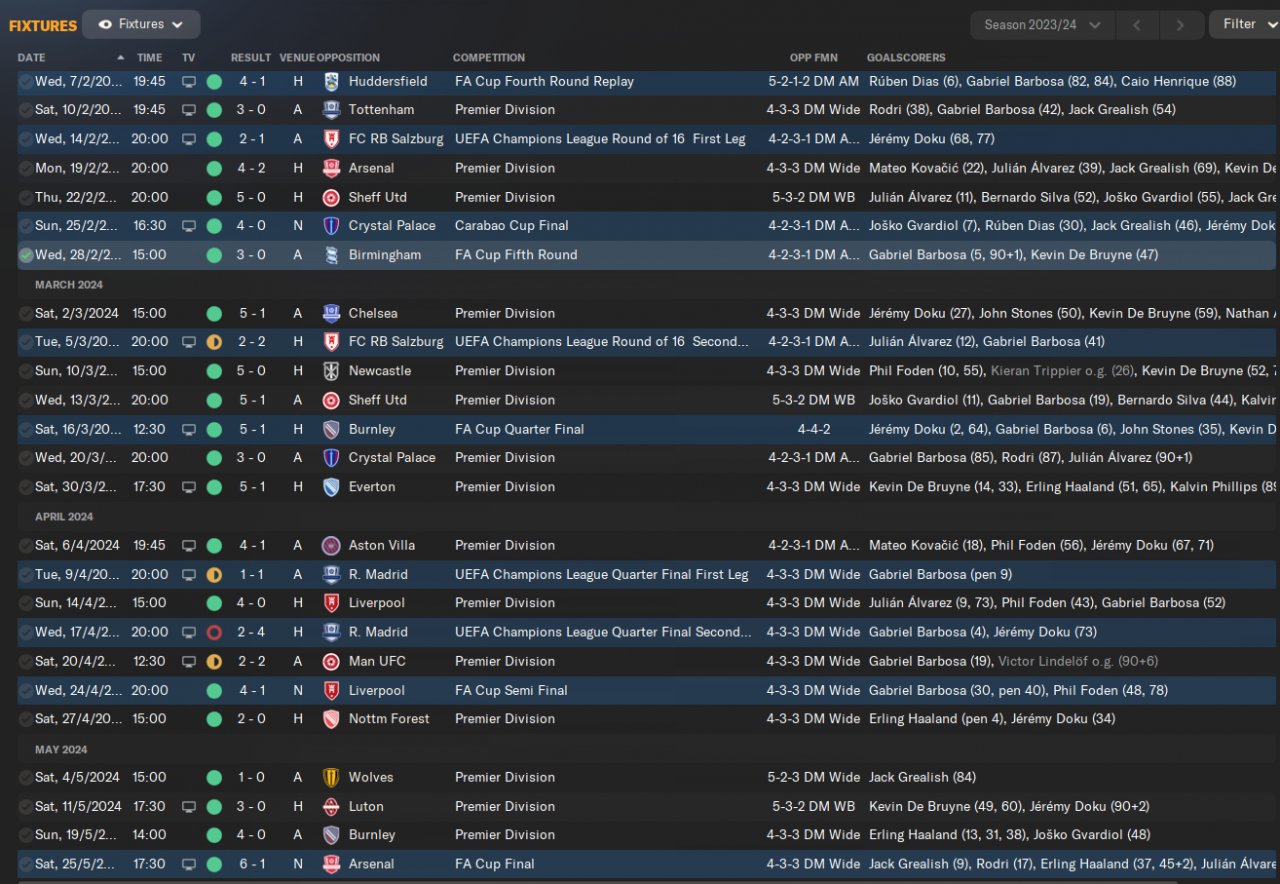
Task: Click the Huddersfield club badge
Action: [x=331, y=81]
